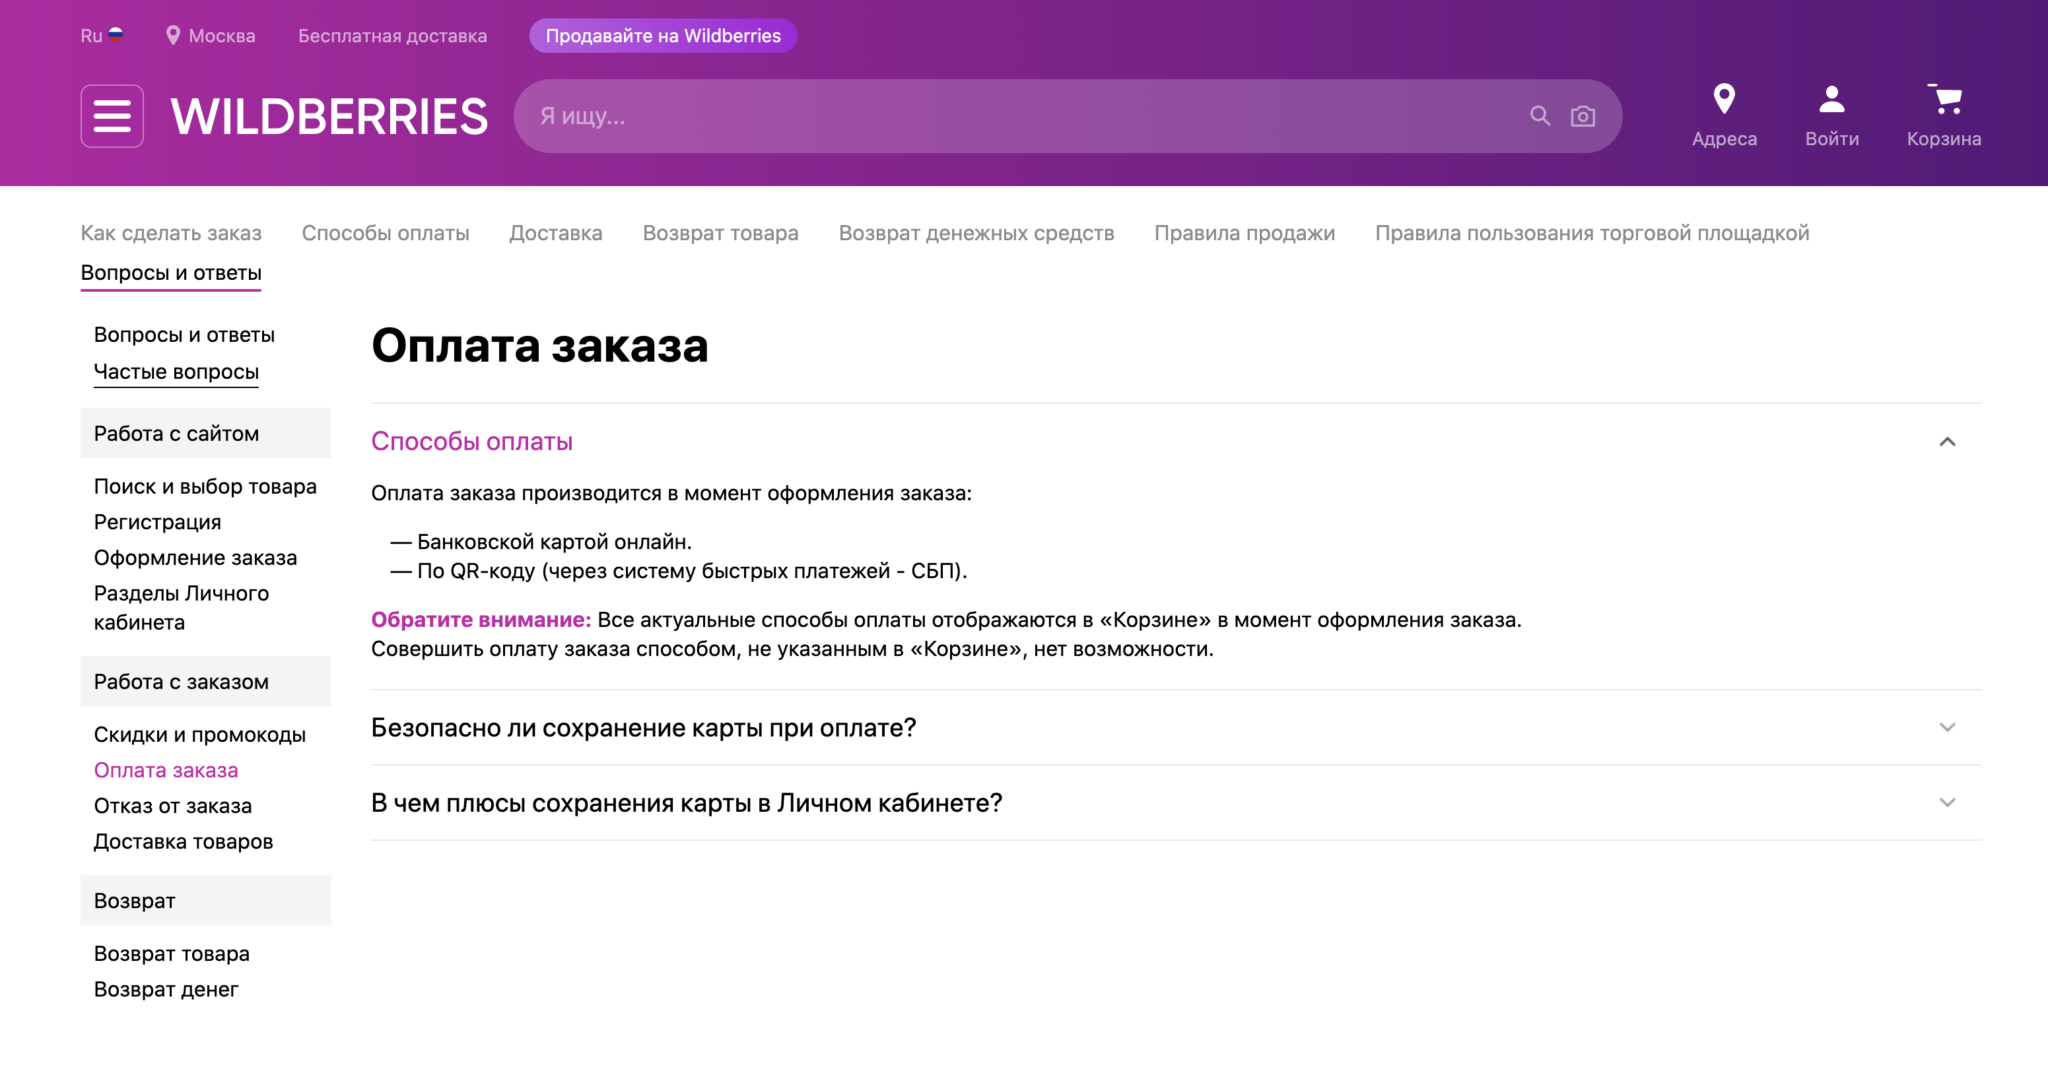Screen dimensions: 2048x1081
Task: Select the underlined Вопросы и ответы tab
Action: click(171, 273)
